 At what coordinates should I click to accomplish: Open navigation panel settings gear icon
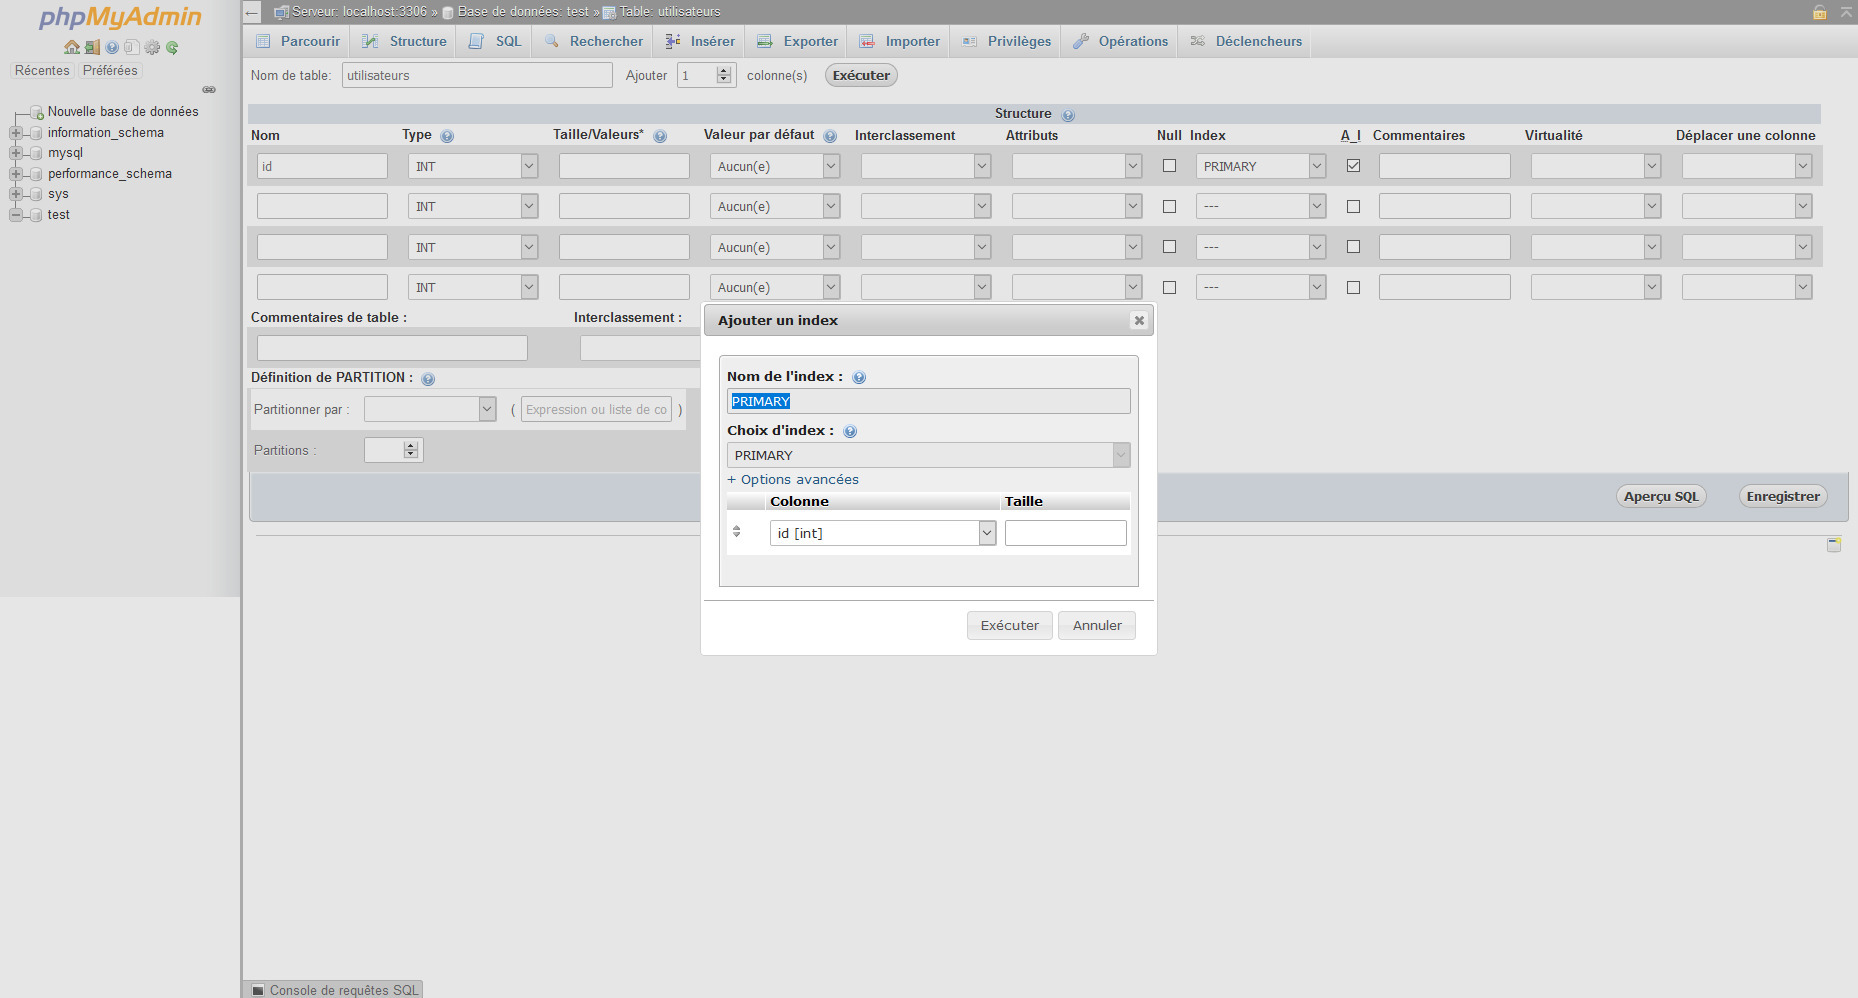click(x=152, y=47)
